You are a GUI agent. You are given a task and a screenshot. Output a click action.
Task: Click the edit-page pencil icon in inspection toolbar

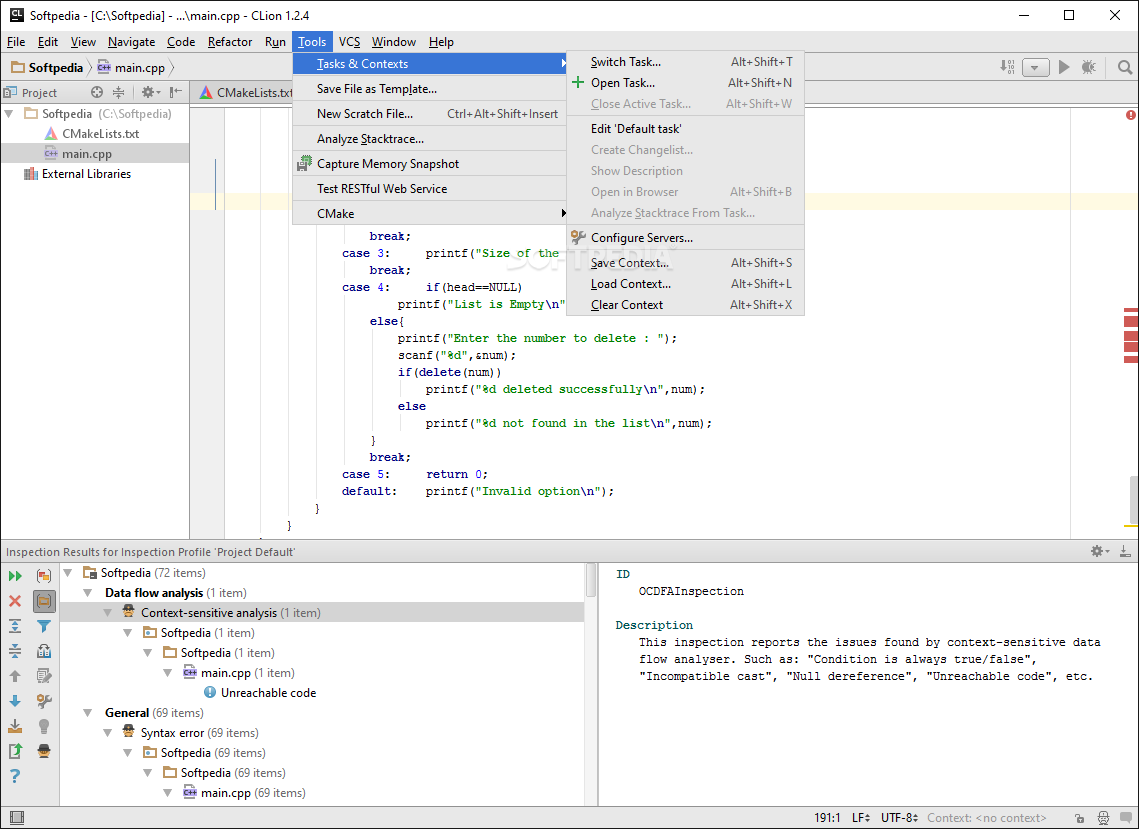point(44,676)
